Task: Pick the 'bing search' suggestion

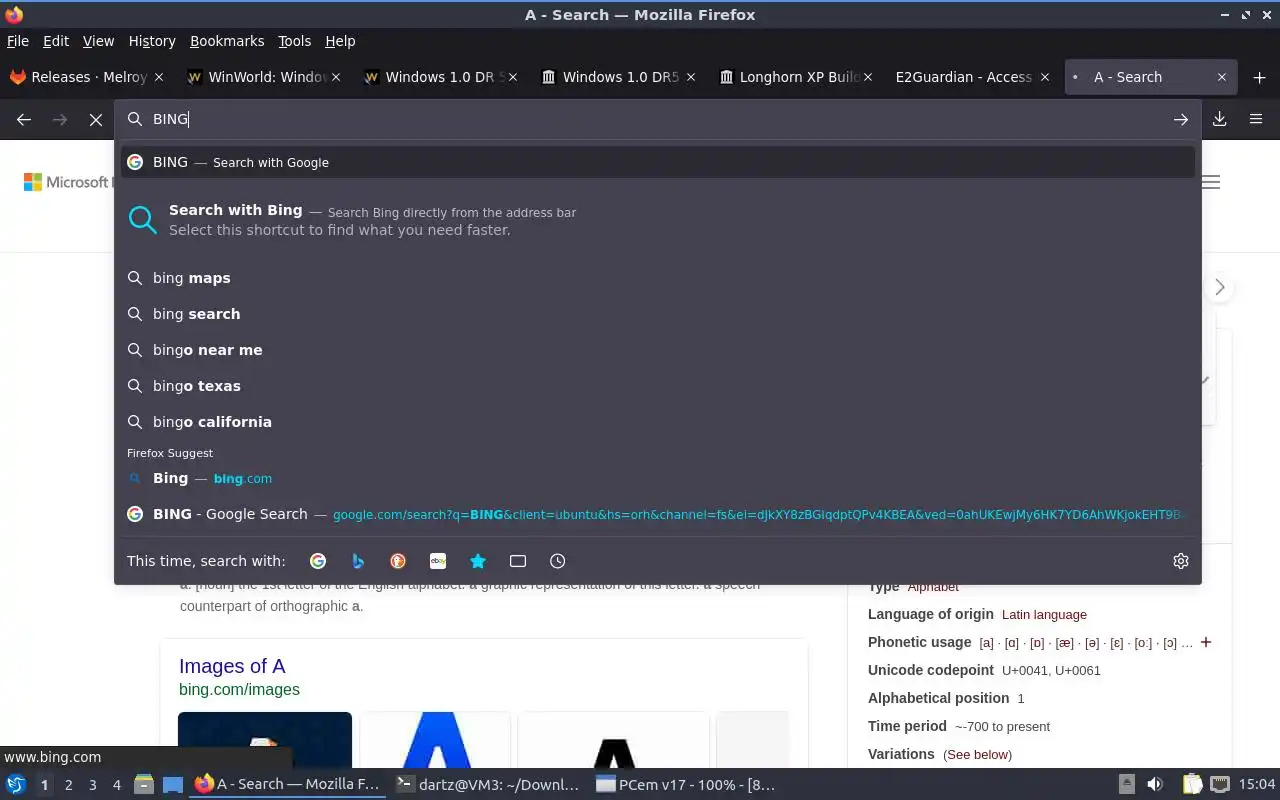Action: 658,314
